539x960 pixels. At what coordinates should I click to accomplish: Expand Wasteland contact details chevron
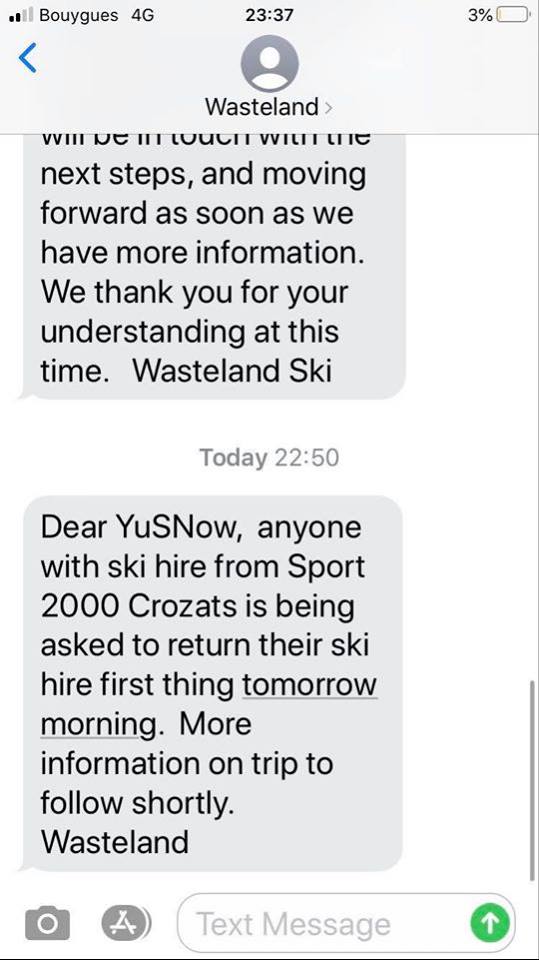(x=328, y=108)
